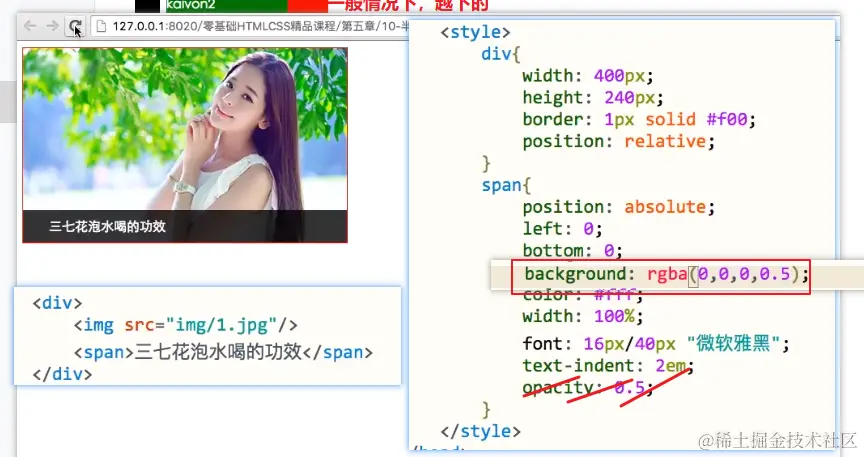Click the <span>三七花泡水喝的功效</span> line
The height and width of the screenshot is (457, 864).
coord(223,352)
